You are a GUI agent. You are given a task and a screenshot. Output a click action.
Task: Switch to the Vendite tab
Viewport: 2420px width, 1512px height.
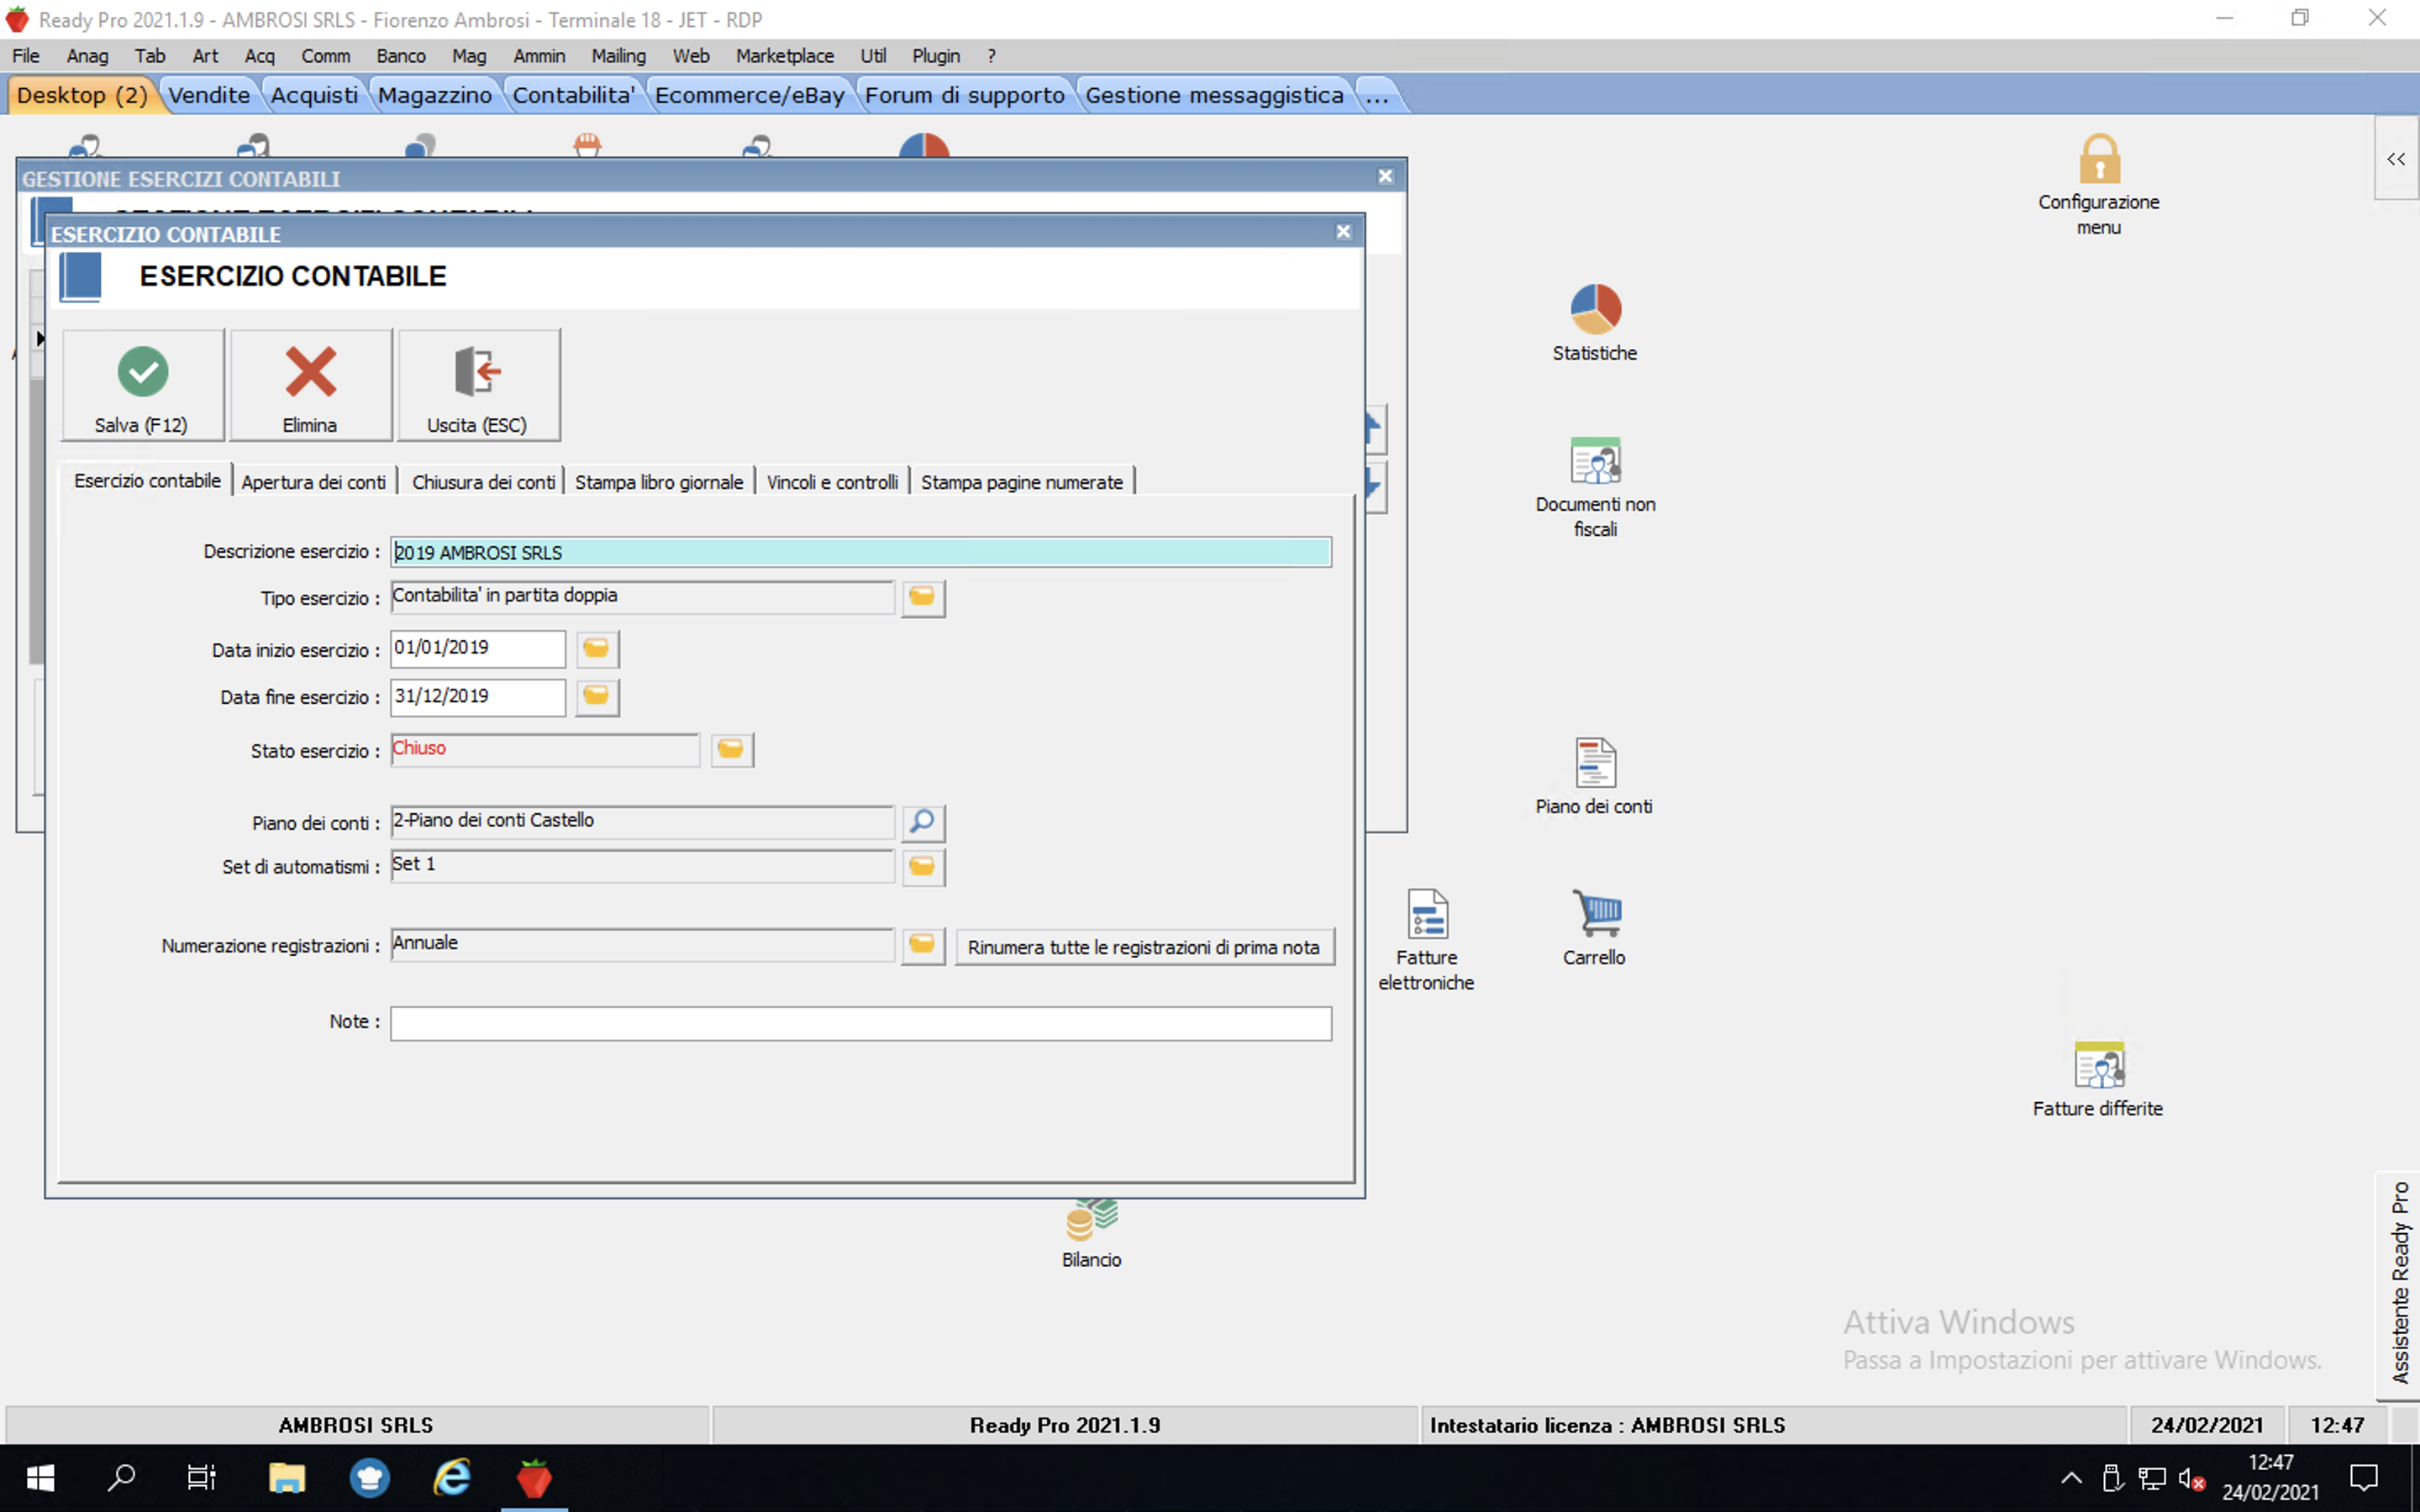209,95
